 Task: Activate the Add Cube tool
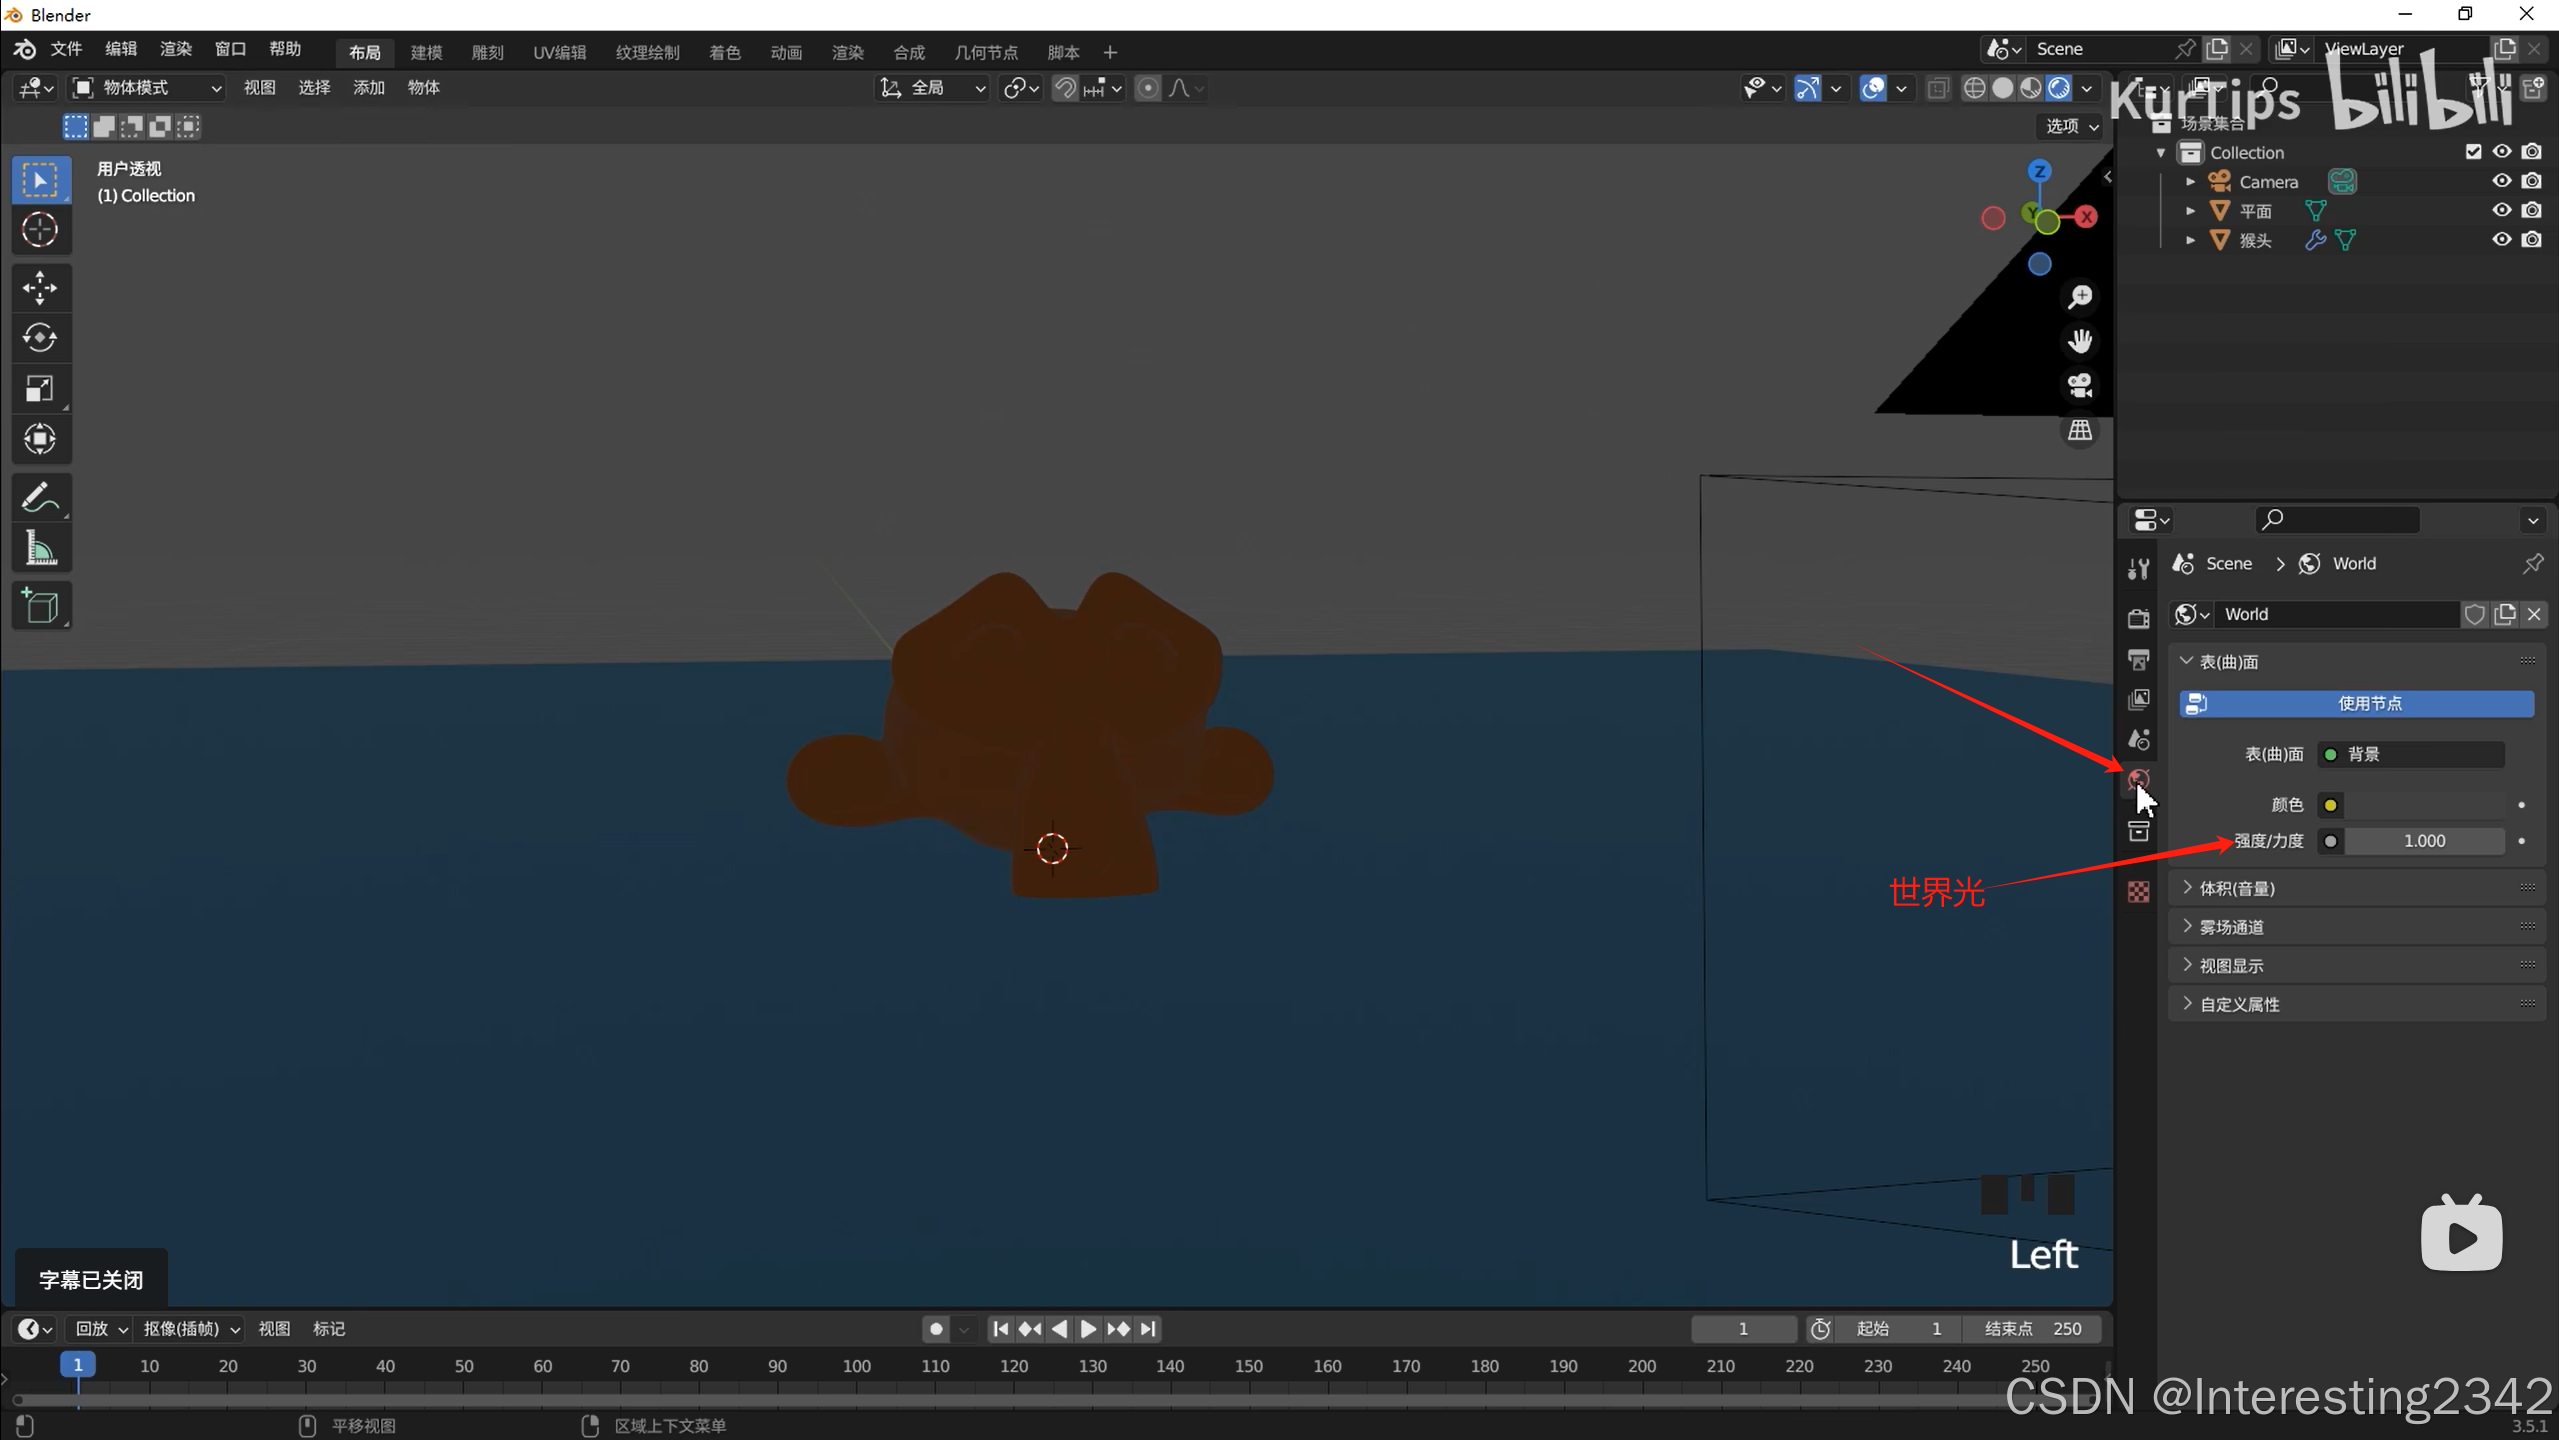point(40,606)
